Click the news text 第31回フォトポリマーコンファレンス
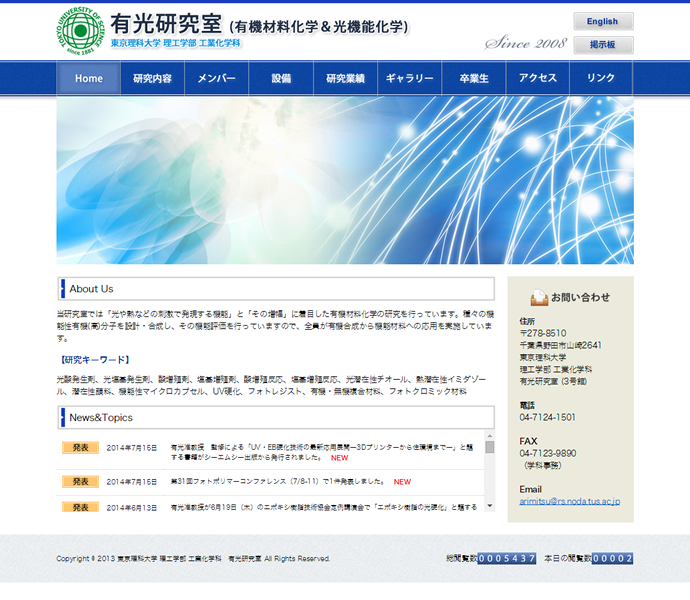The height and width of the screenshot is (600, 690). pyautogui.click(x=279, y=482)
